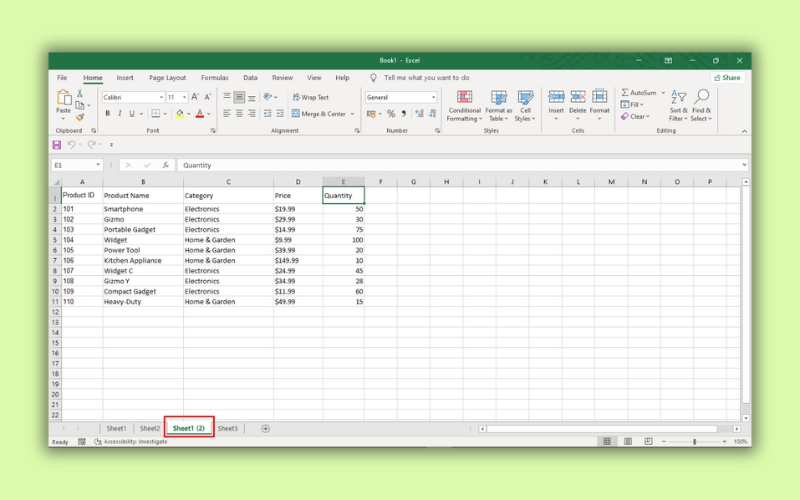
Task: Select the Sheet3 tab
Action: (228, 429)
